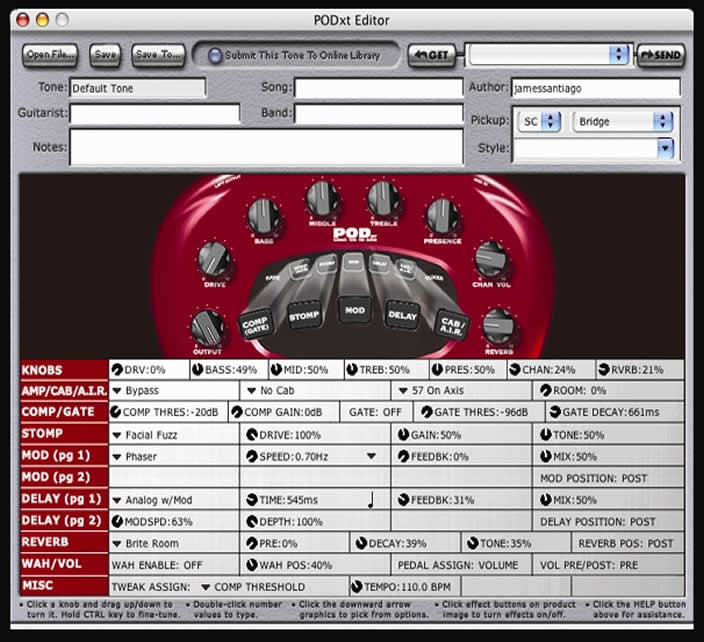This screenshot has width=704, height=642.
Task: Open the mod speed note-value dropdown arrow
Action: 371,456
